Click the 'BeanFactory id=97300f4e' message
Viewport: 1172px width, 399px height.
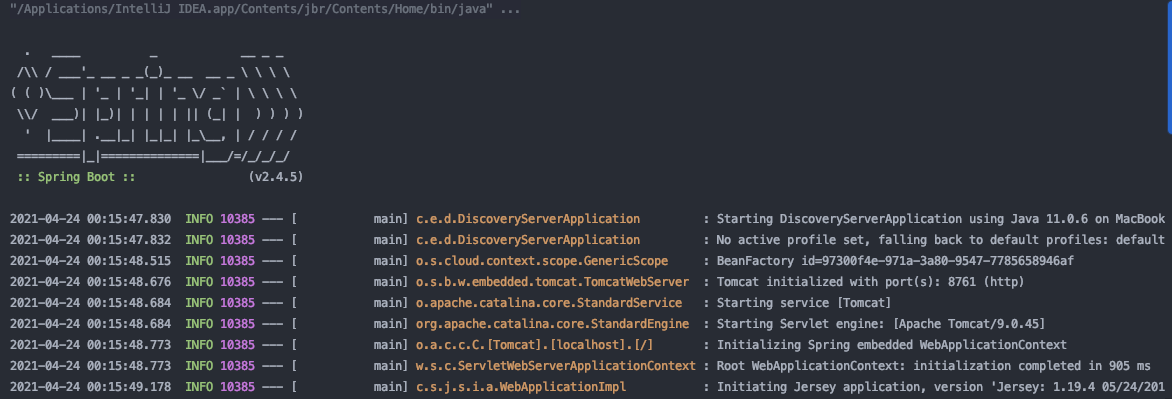(x=895, y=261)
